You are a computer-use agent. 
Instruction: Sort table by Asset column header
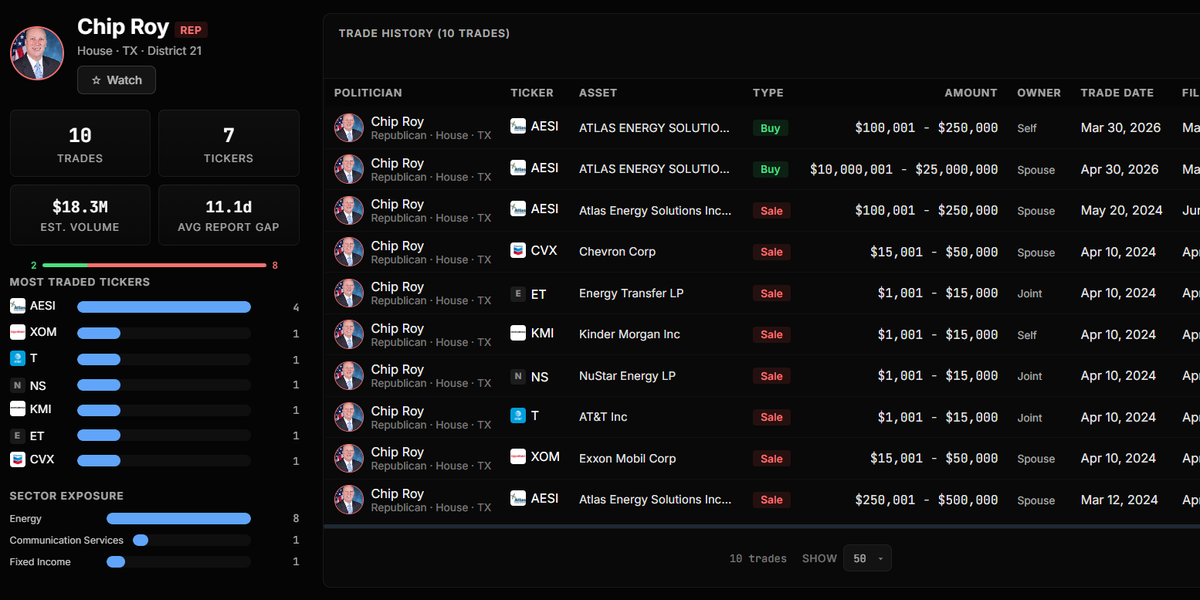pos(598,93)
